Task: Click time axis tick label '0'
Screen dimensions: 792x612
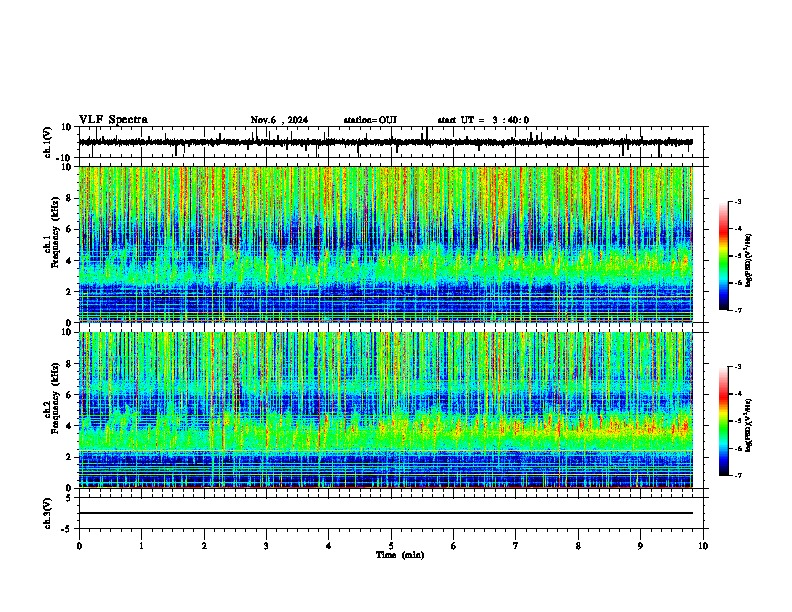Action: point(79,546)
